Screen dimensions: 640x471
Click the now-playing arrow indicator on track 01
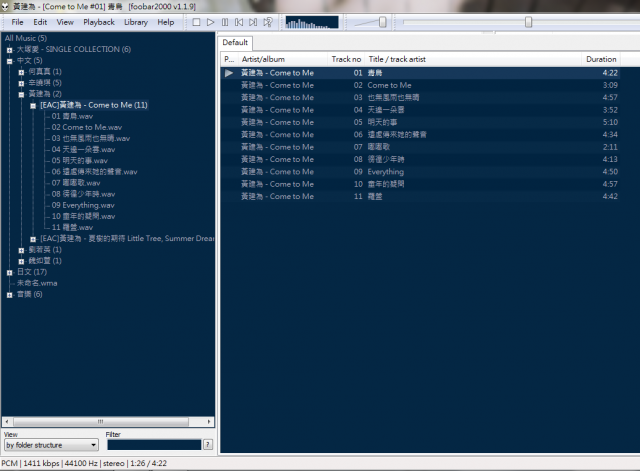pos(229,73)
